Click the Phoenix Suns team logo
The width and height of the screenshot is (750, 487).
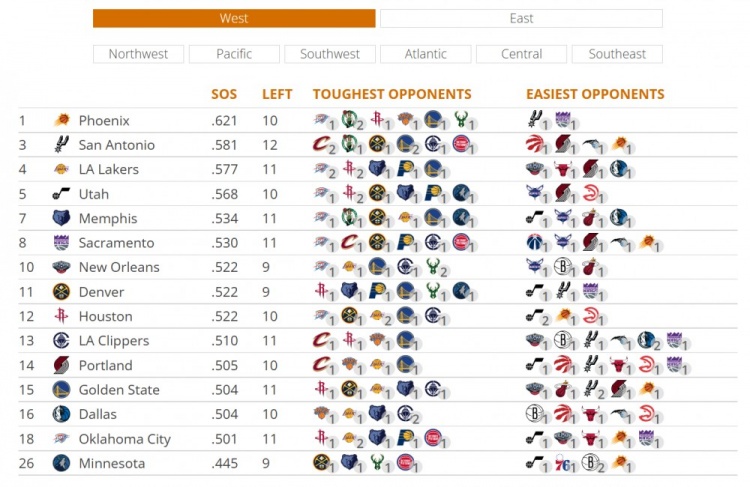point(61,121)
